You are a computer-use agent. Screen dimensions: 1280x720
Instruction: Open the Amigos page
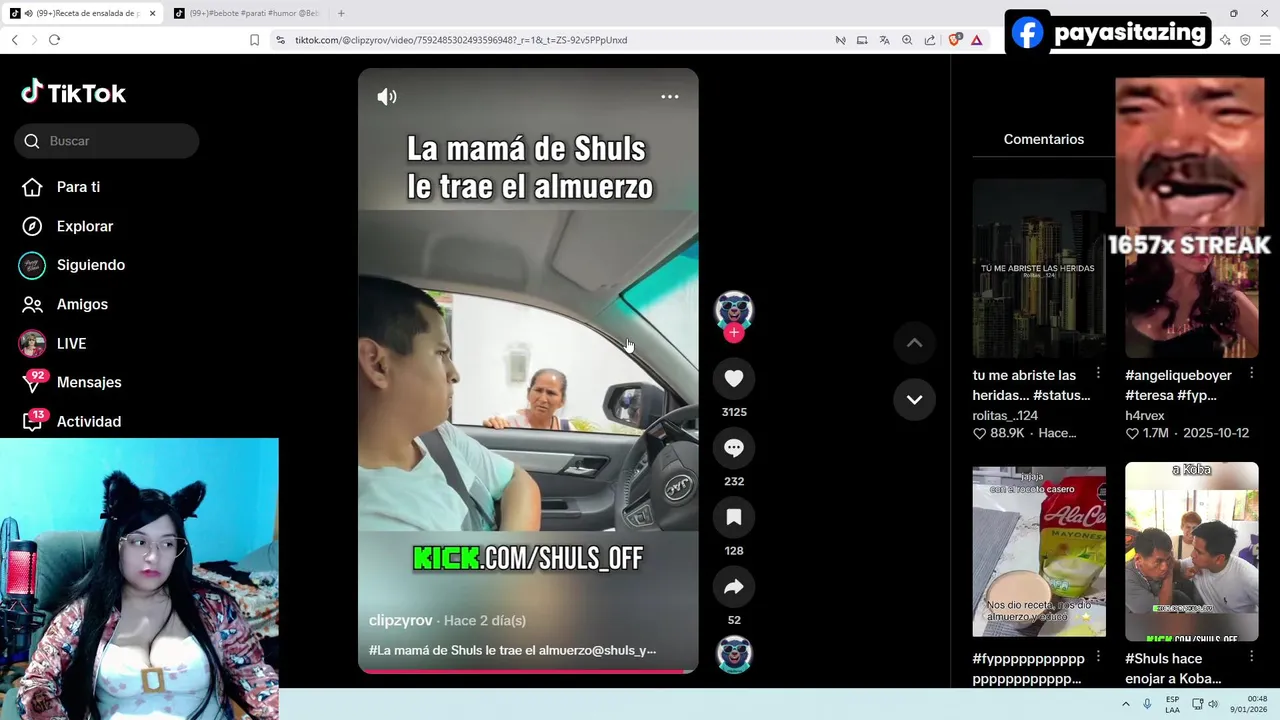coord(82,304)
